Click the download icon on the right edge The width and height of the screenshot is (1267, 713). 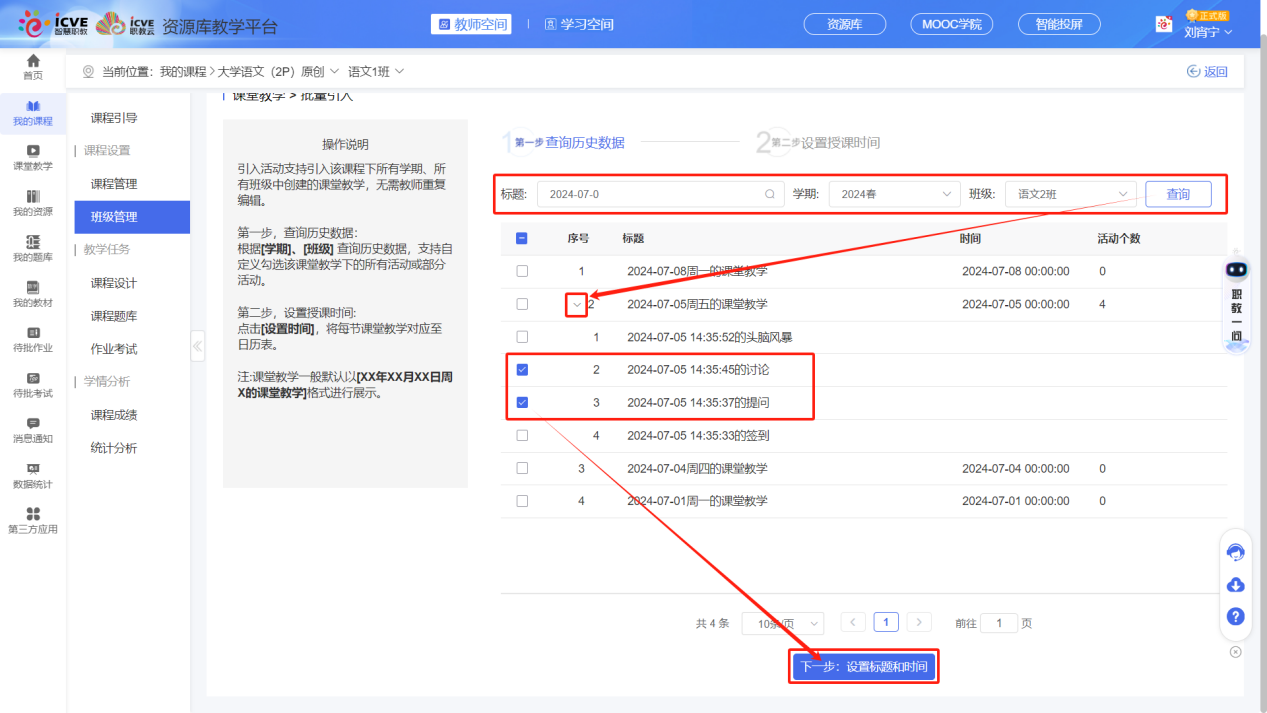point(1235,584)
